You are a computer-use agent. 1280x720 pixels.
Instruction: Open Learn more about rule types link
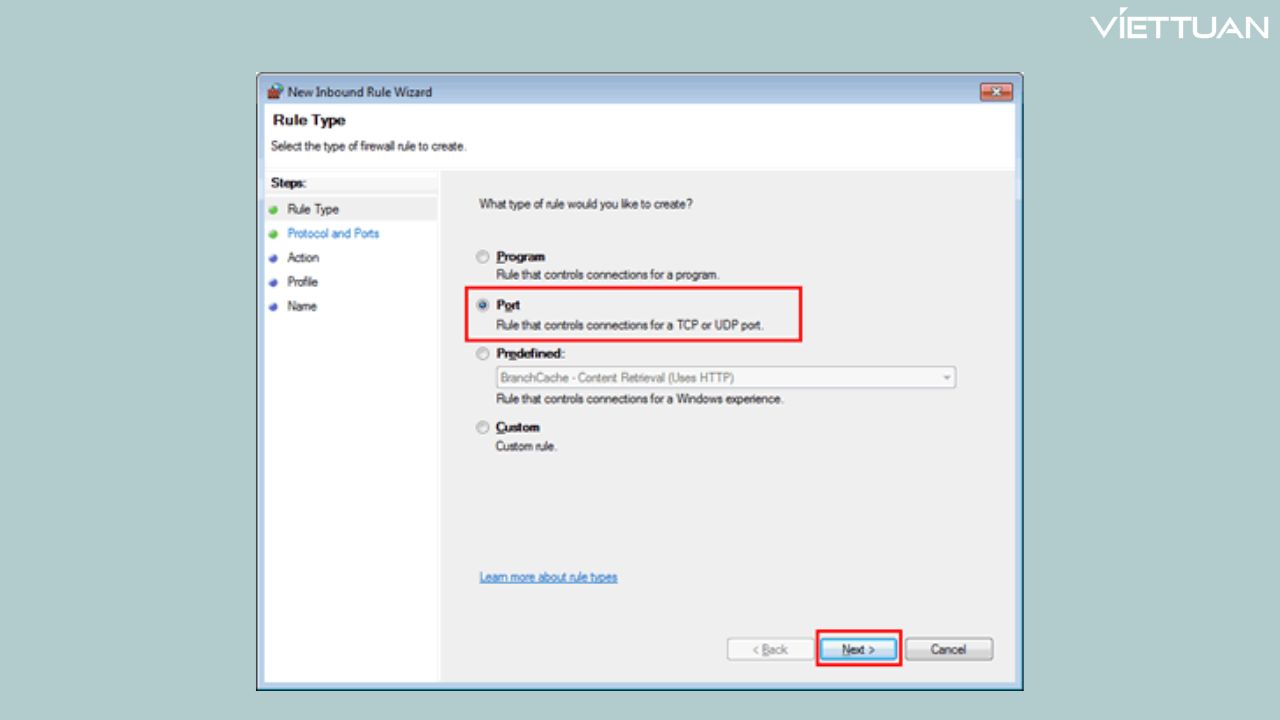pyautogui.click(x=548, y=577)
